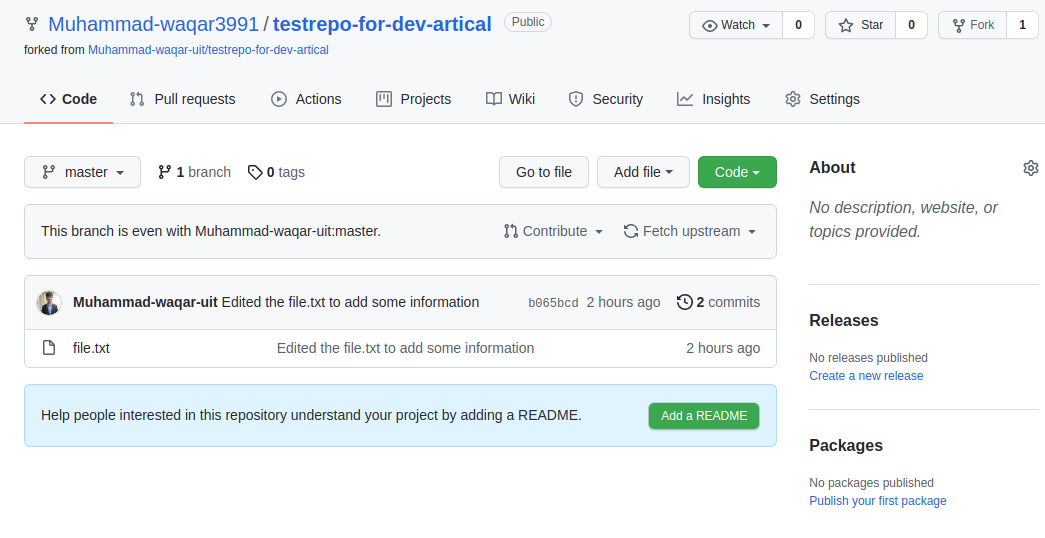Expand the Contribute dropdown
This screenshot has width=1045, height=538.
click(553, 231)
